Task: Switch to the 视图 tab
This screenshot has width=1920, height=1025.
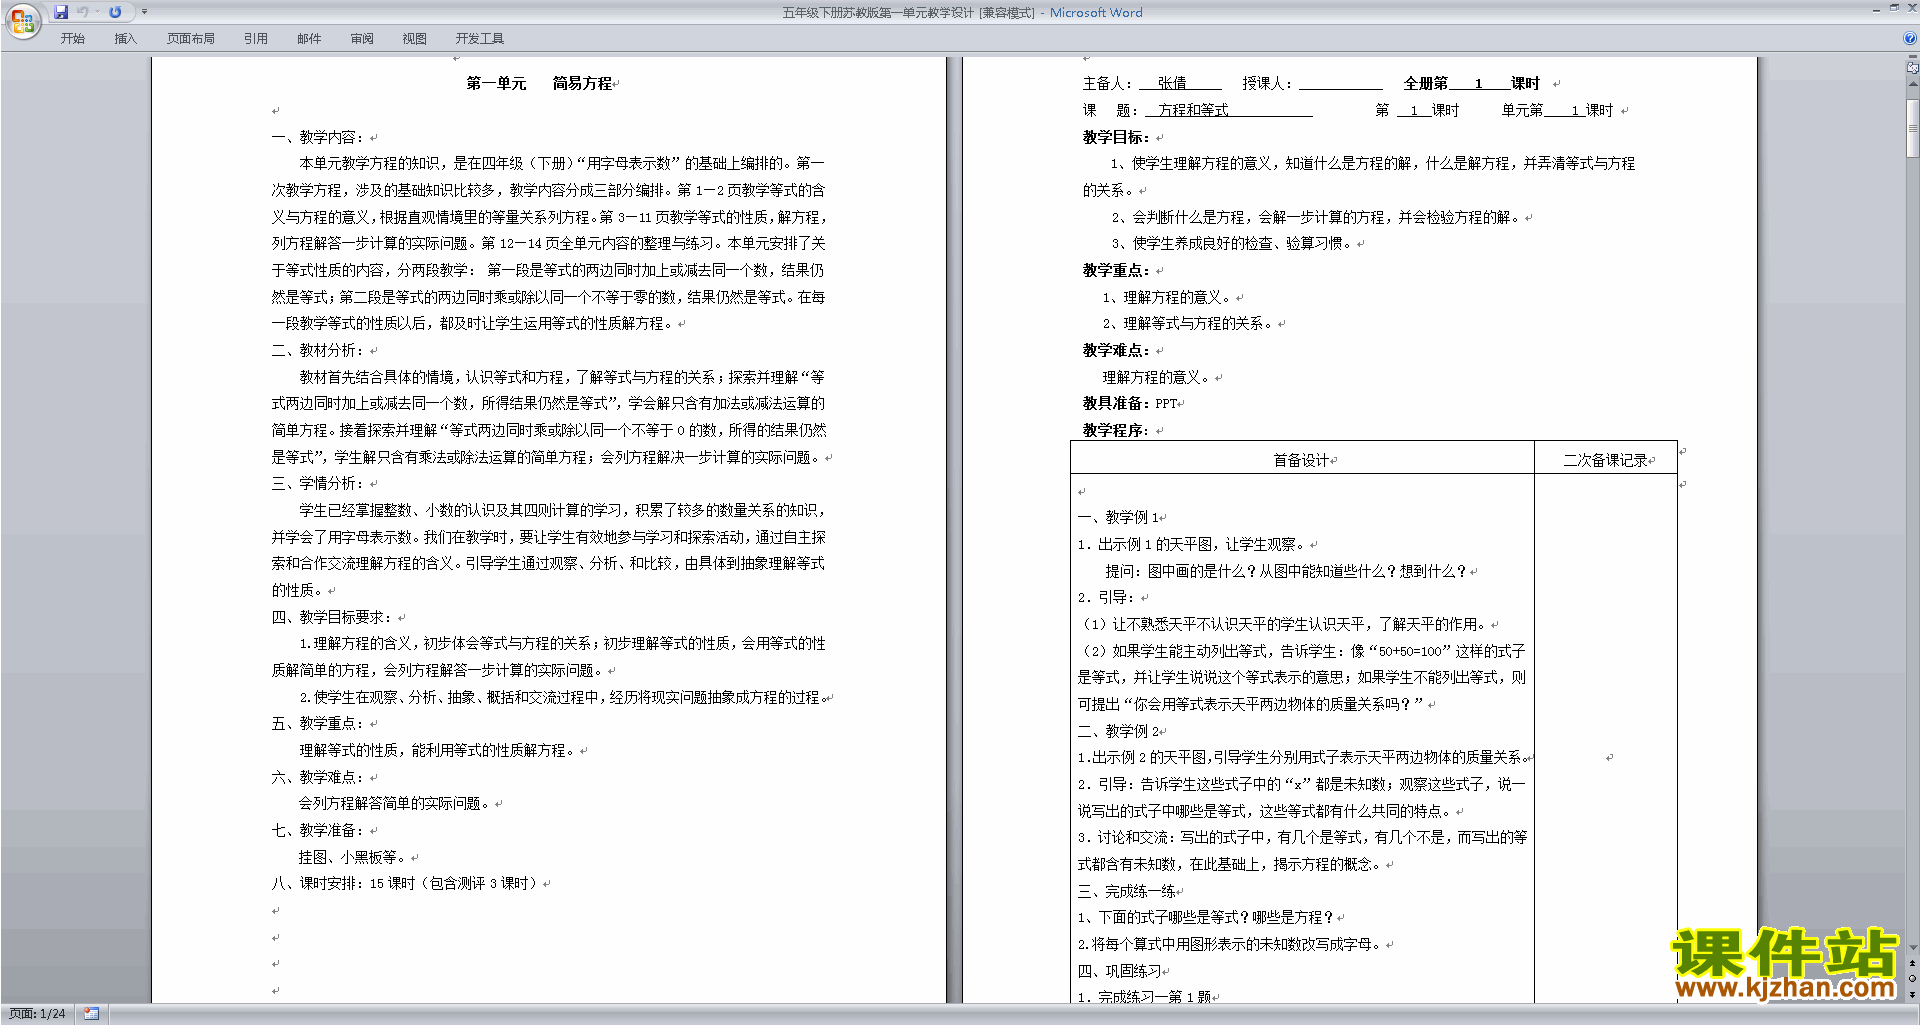Action: click(x=414, y=39)
